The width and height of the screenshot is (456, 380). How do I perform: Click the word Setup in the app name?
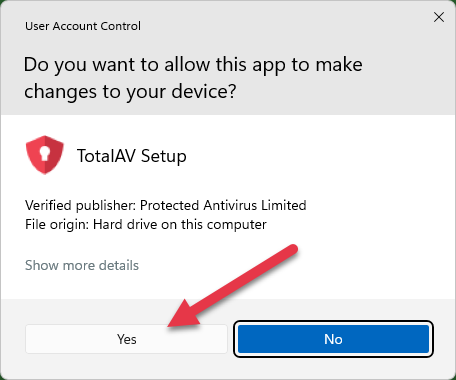point(163,156)
